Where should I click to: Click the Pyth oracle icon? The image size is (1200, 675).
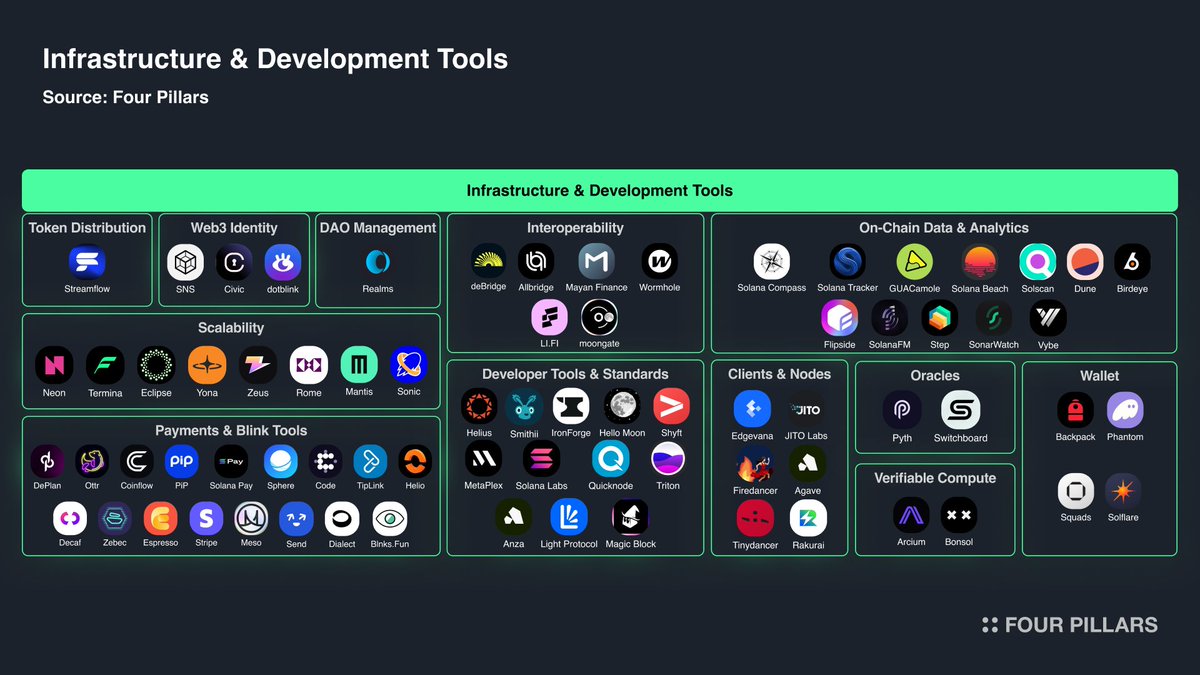click(x=902, y=410)
